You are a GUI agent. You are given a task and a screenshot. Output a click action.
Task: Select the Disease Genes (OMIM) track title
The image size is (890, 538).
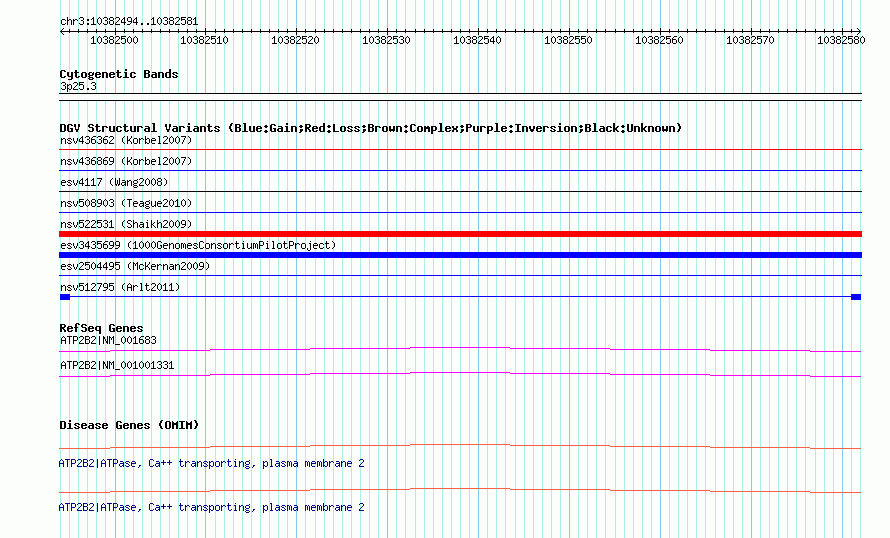[x=129, y=425]
